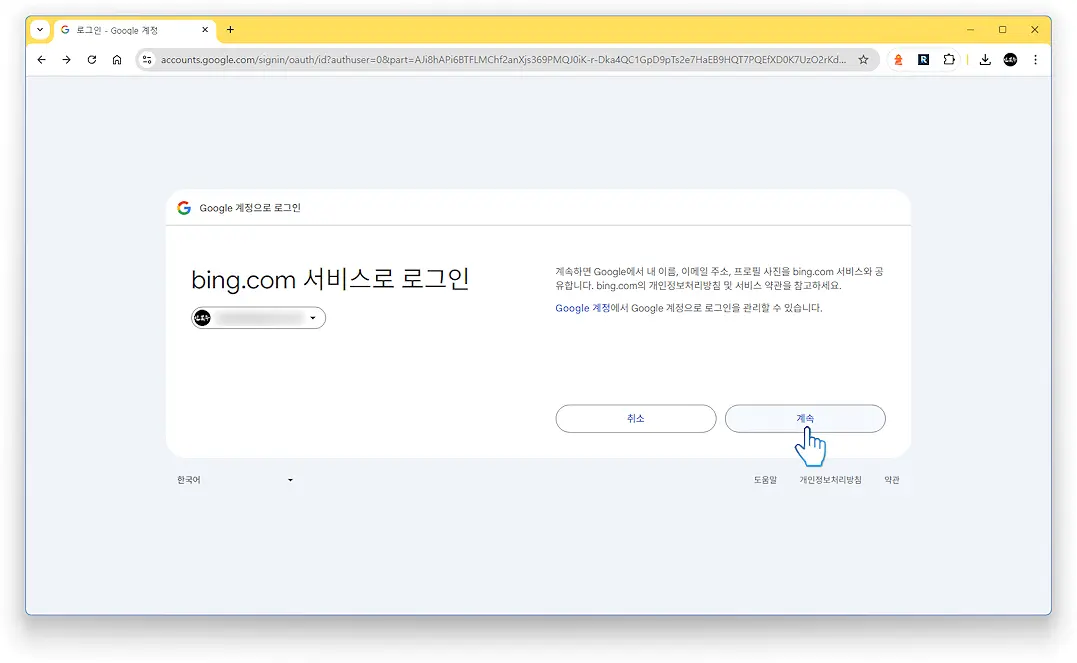Open the Chrome three-dot menu
1077x663 pixels.
[x=1035, y=59]
